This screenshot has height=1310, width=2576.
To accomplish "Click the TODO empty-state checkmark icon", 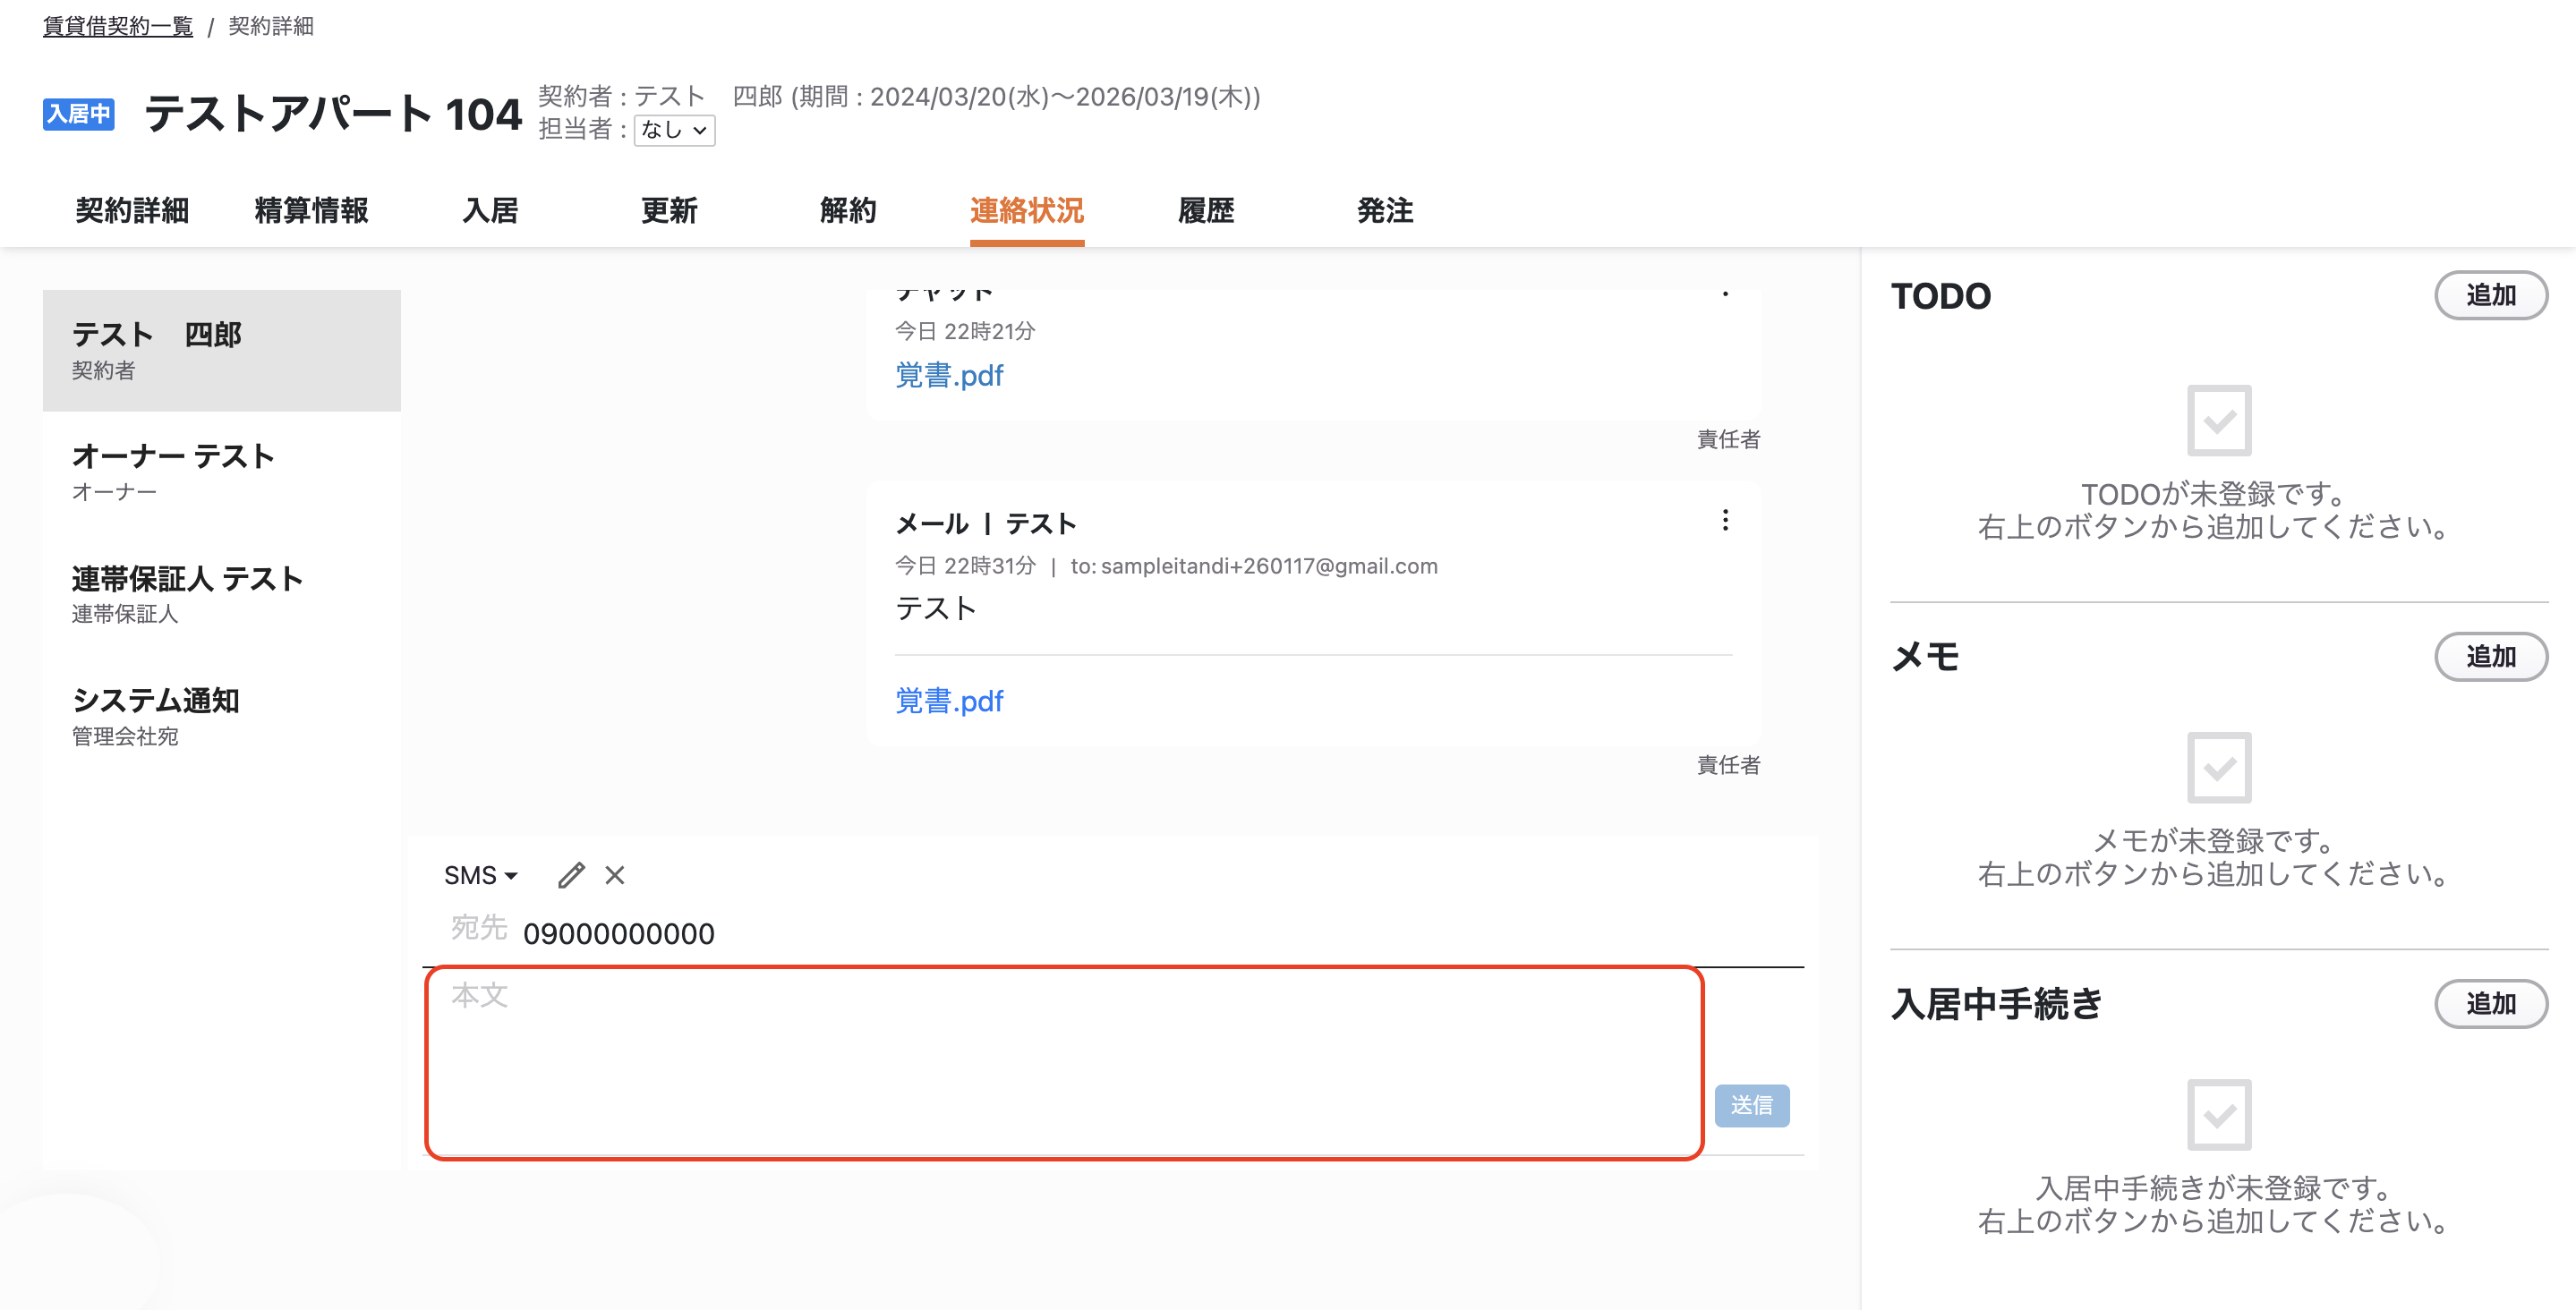I will pos(2219,420).
